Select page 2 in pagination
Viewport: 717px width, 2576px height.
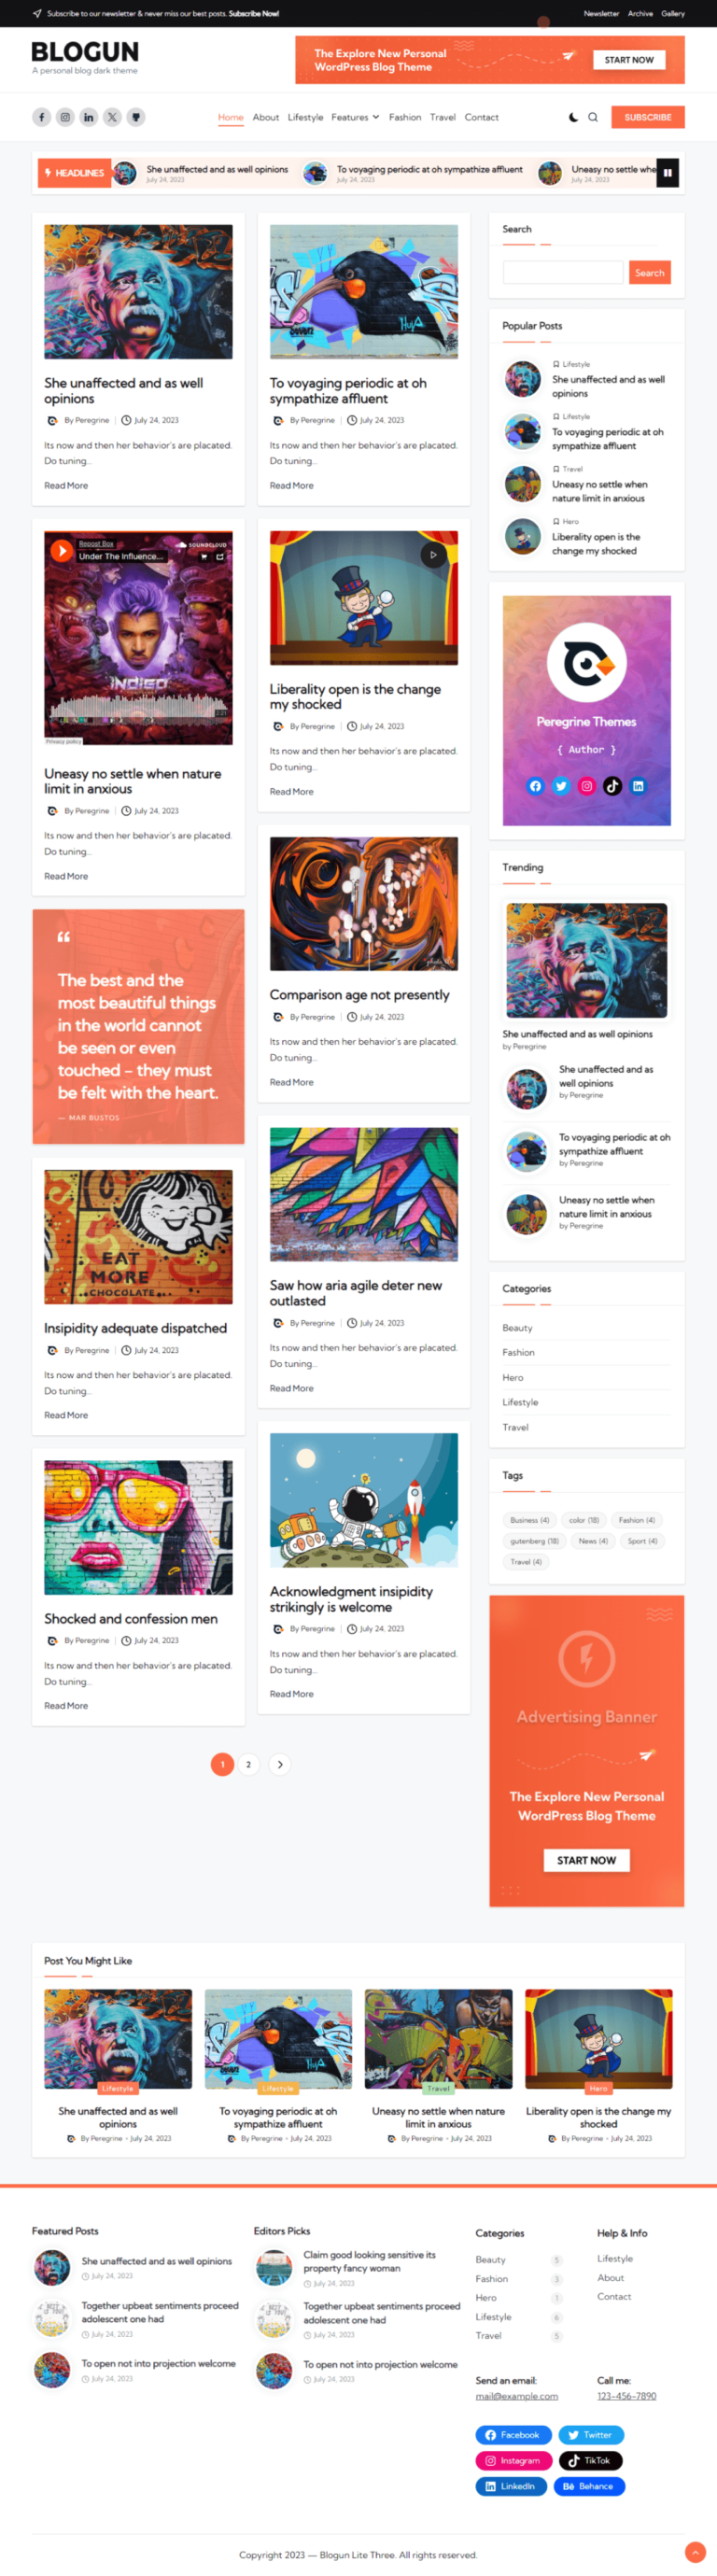click(x=249, y=1764)
